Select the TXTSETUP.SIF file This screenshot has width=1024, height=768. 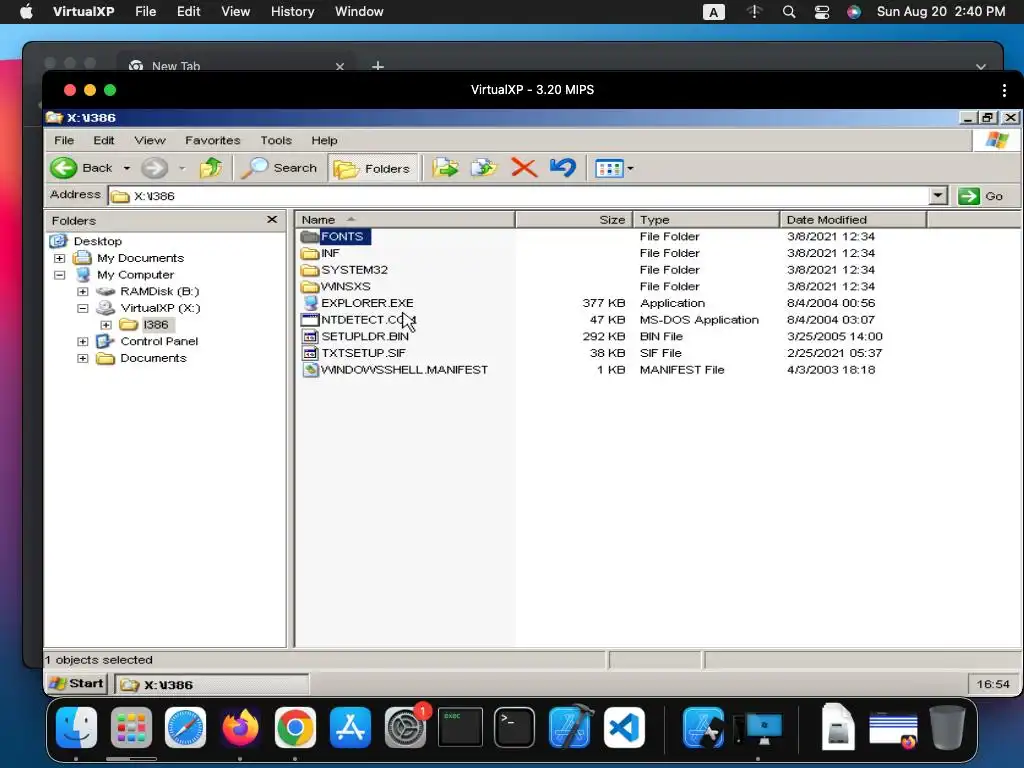point(363,353)
